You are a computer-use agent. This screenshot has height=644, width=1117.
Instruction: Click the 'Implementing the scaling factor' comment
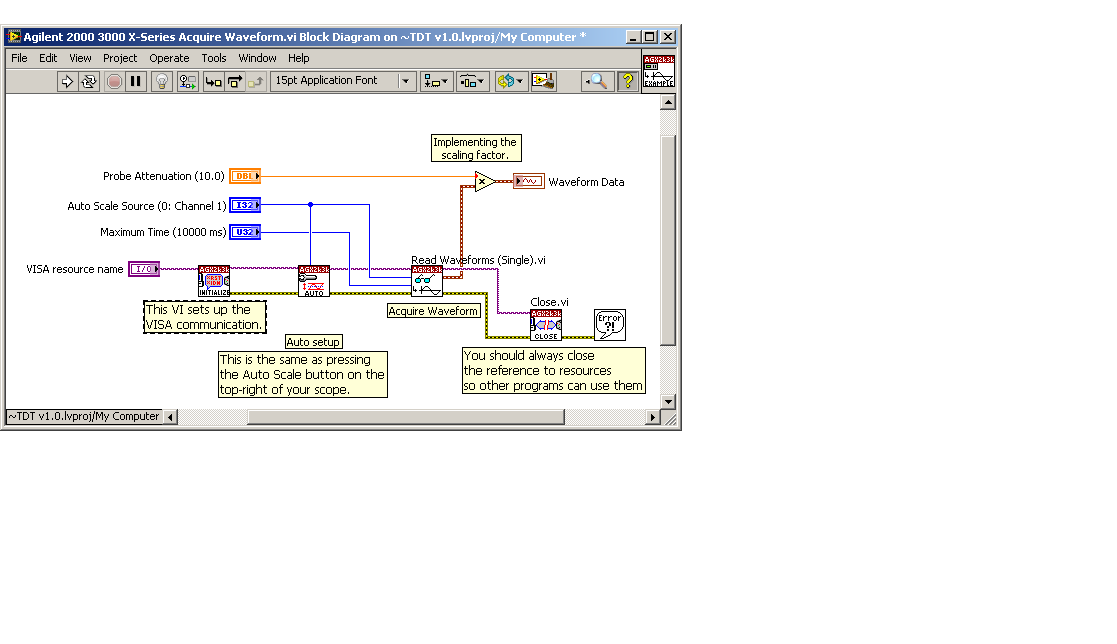(476, 148)
